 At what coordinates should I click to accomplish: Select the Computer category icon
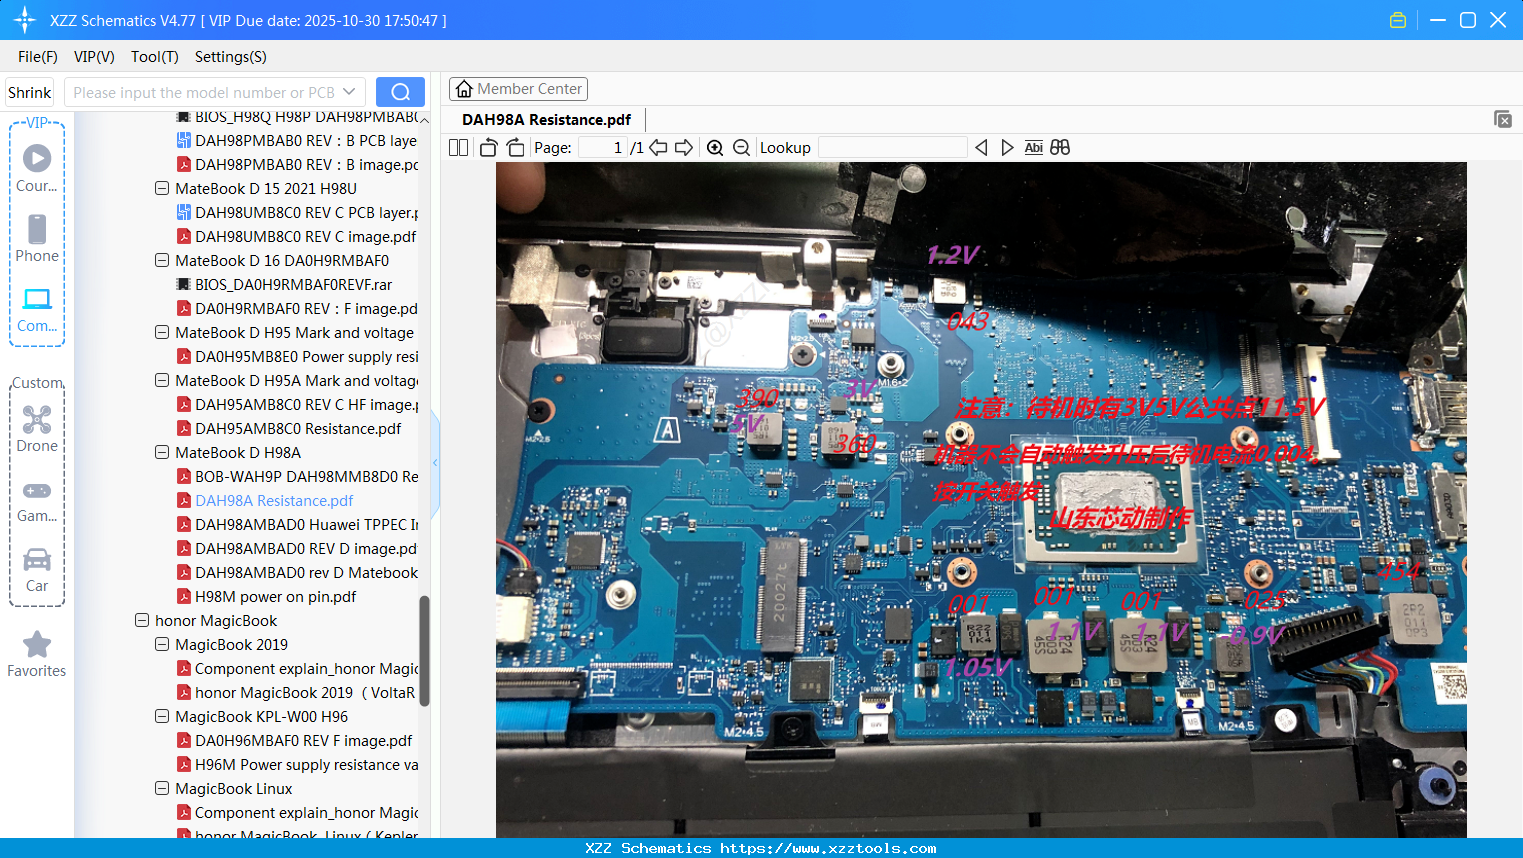37,309
